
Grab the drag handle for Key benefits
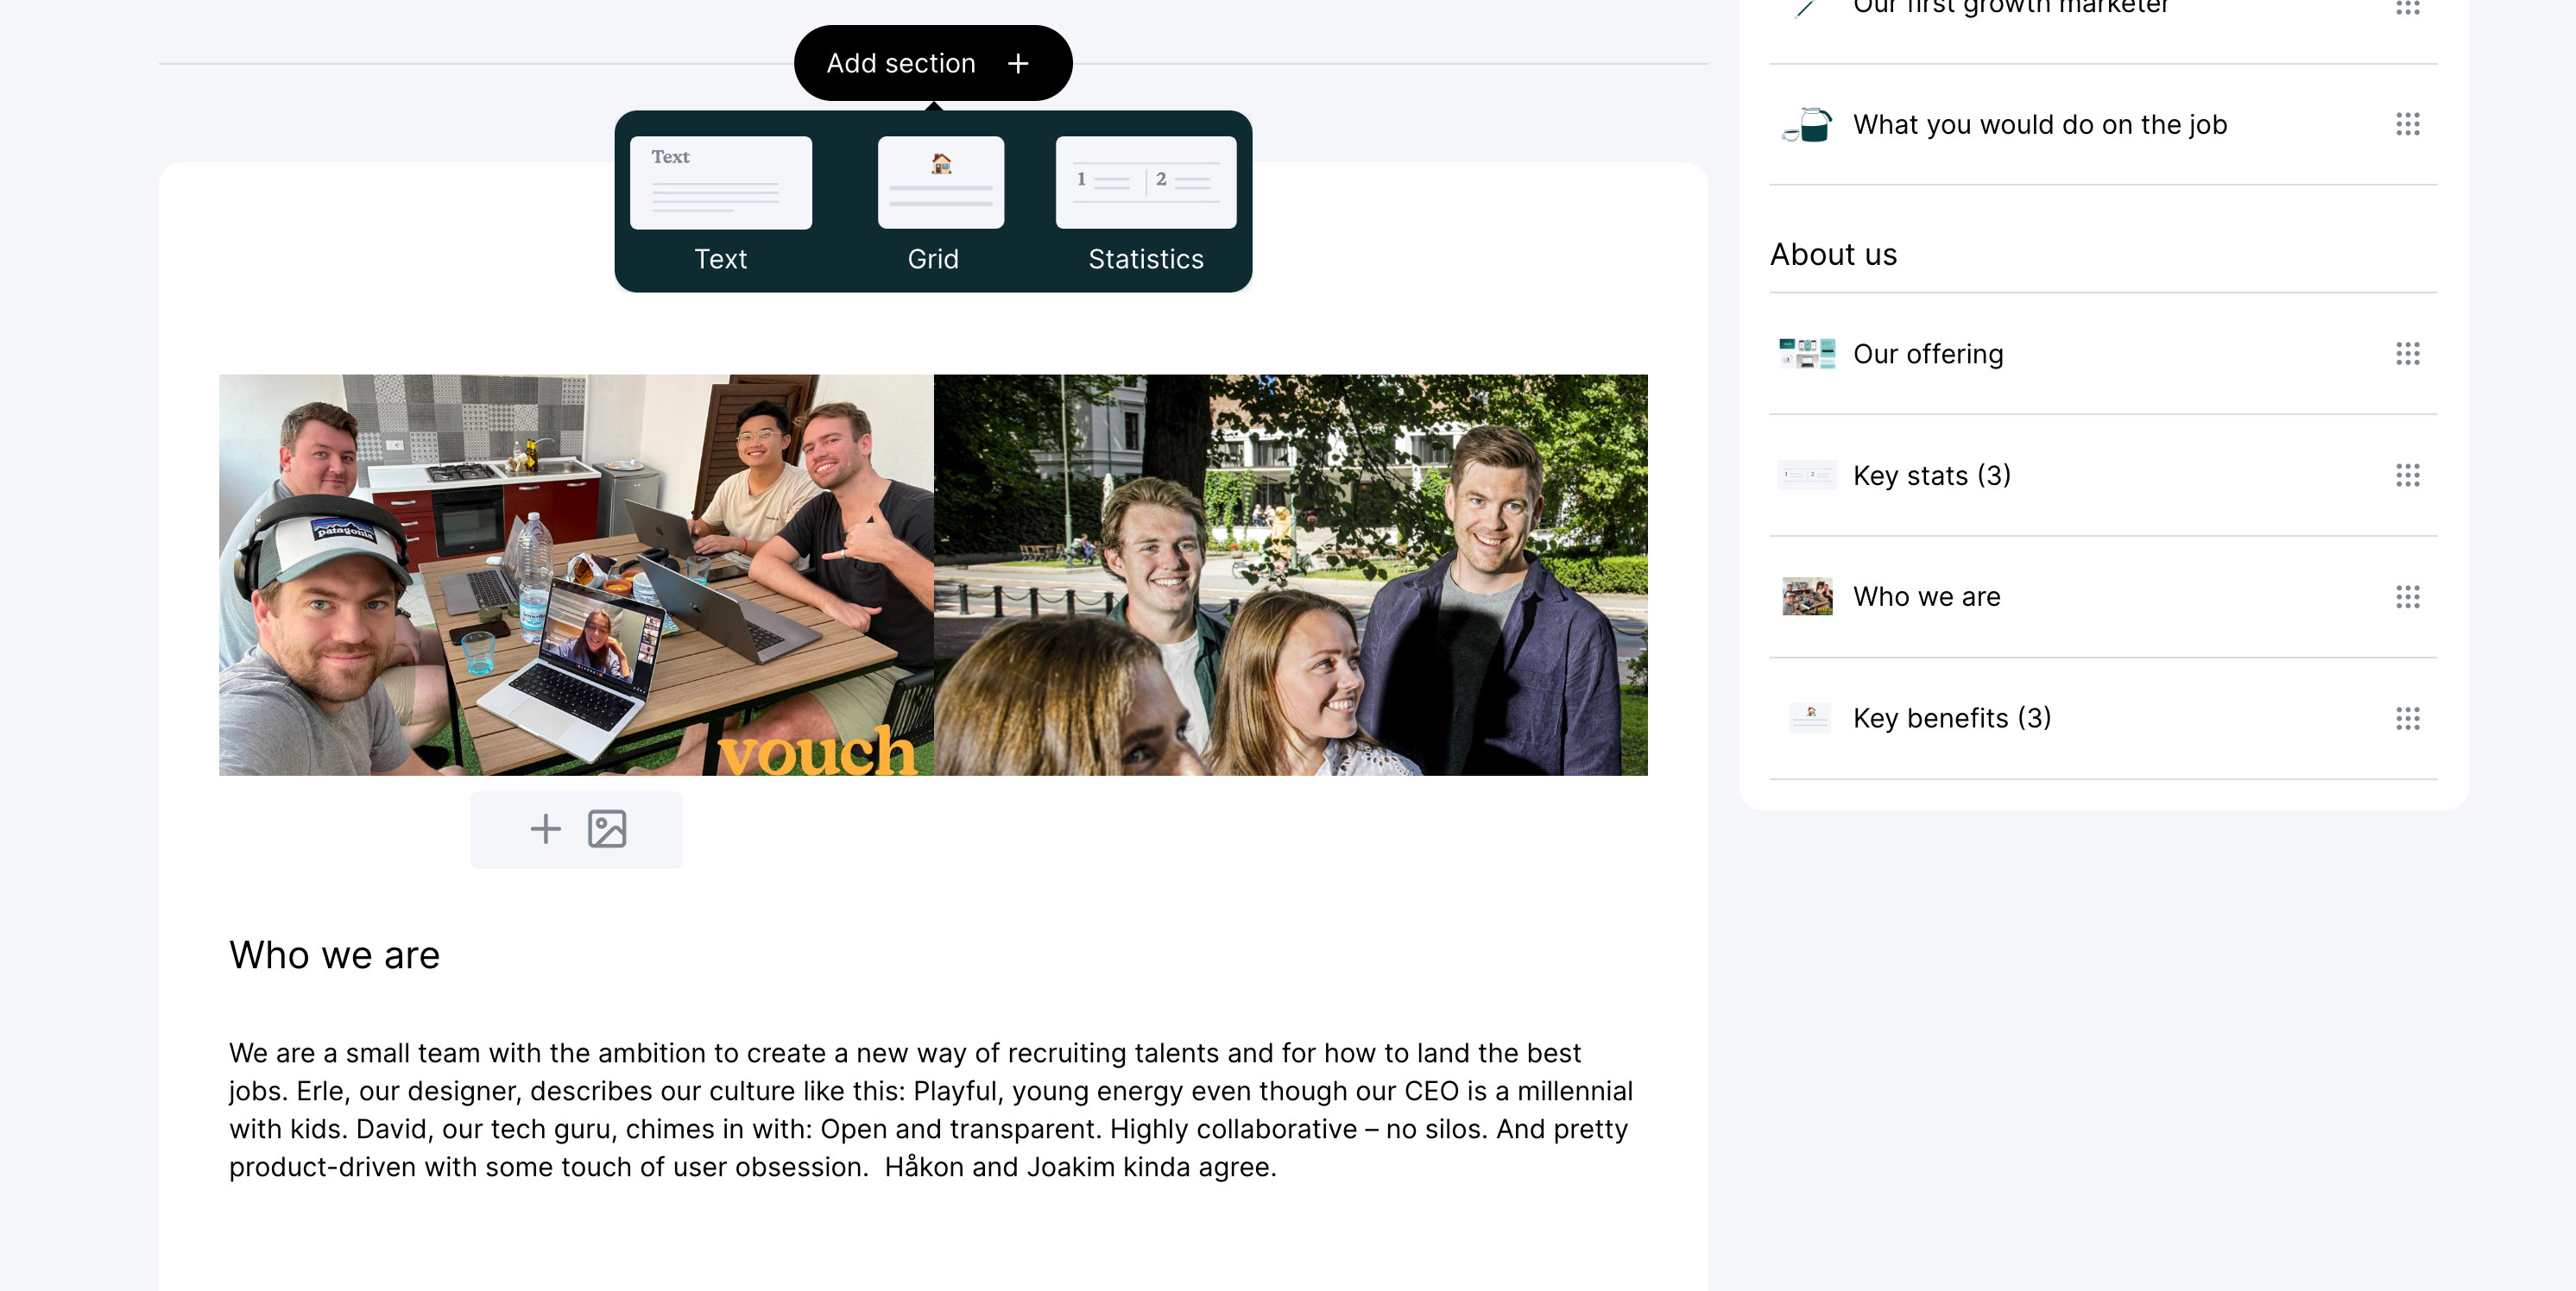[x=2406, y=718]
